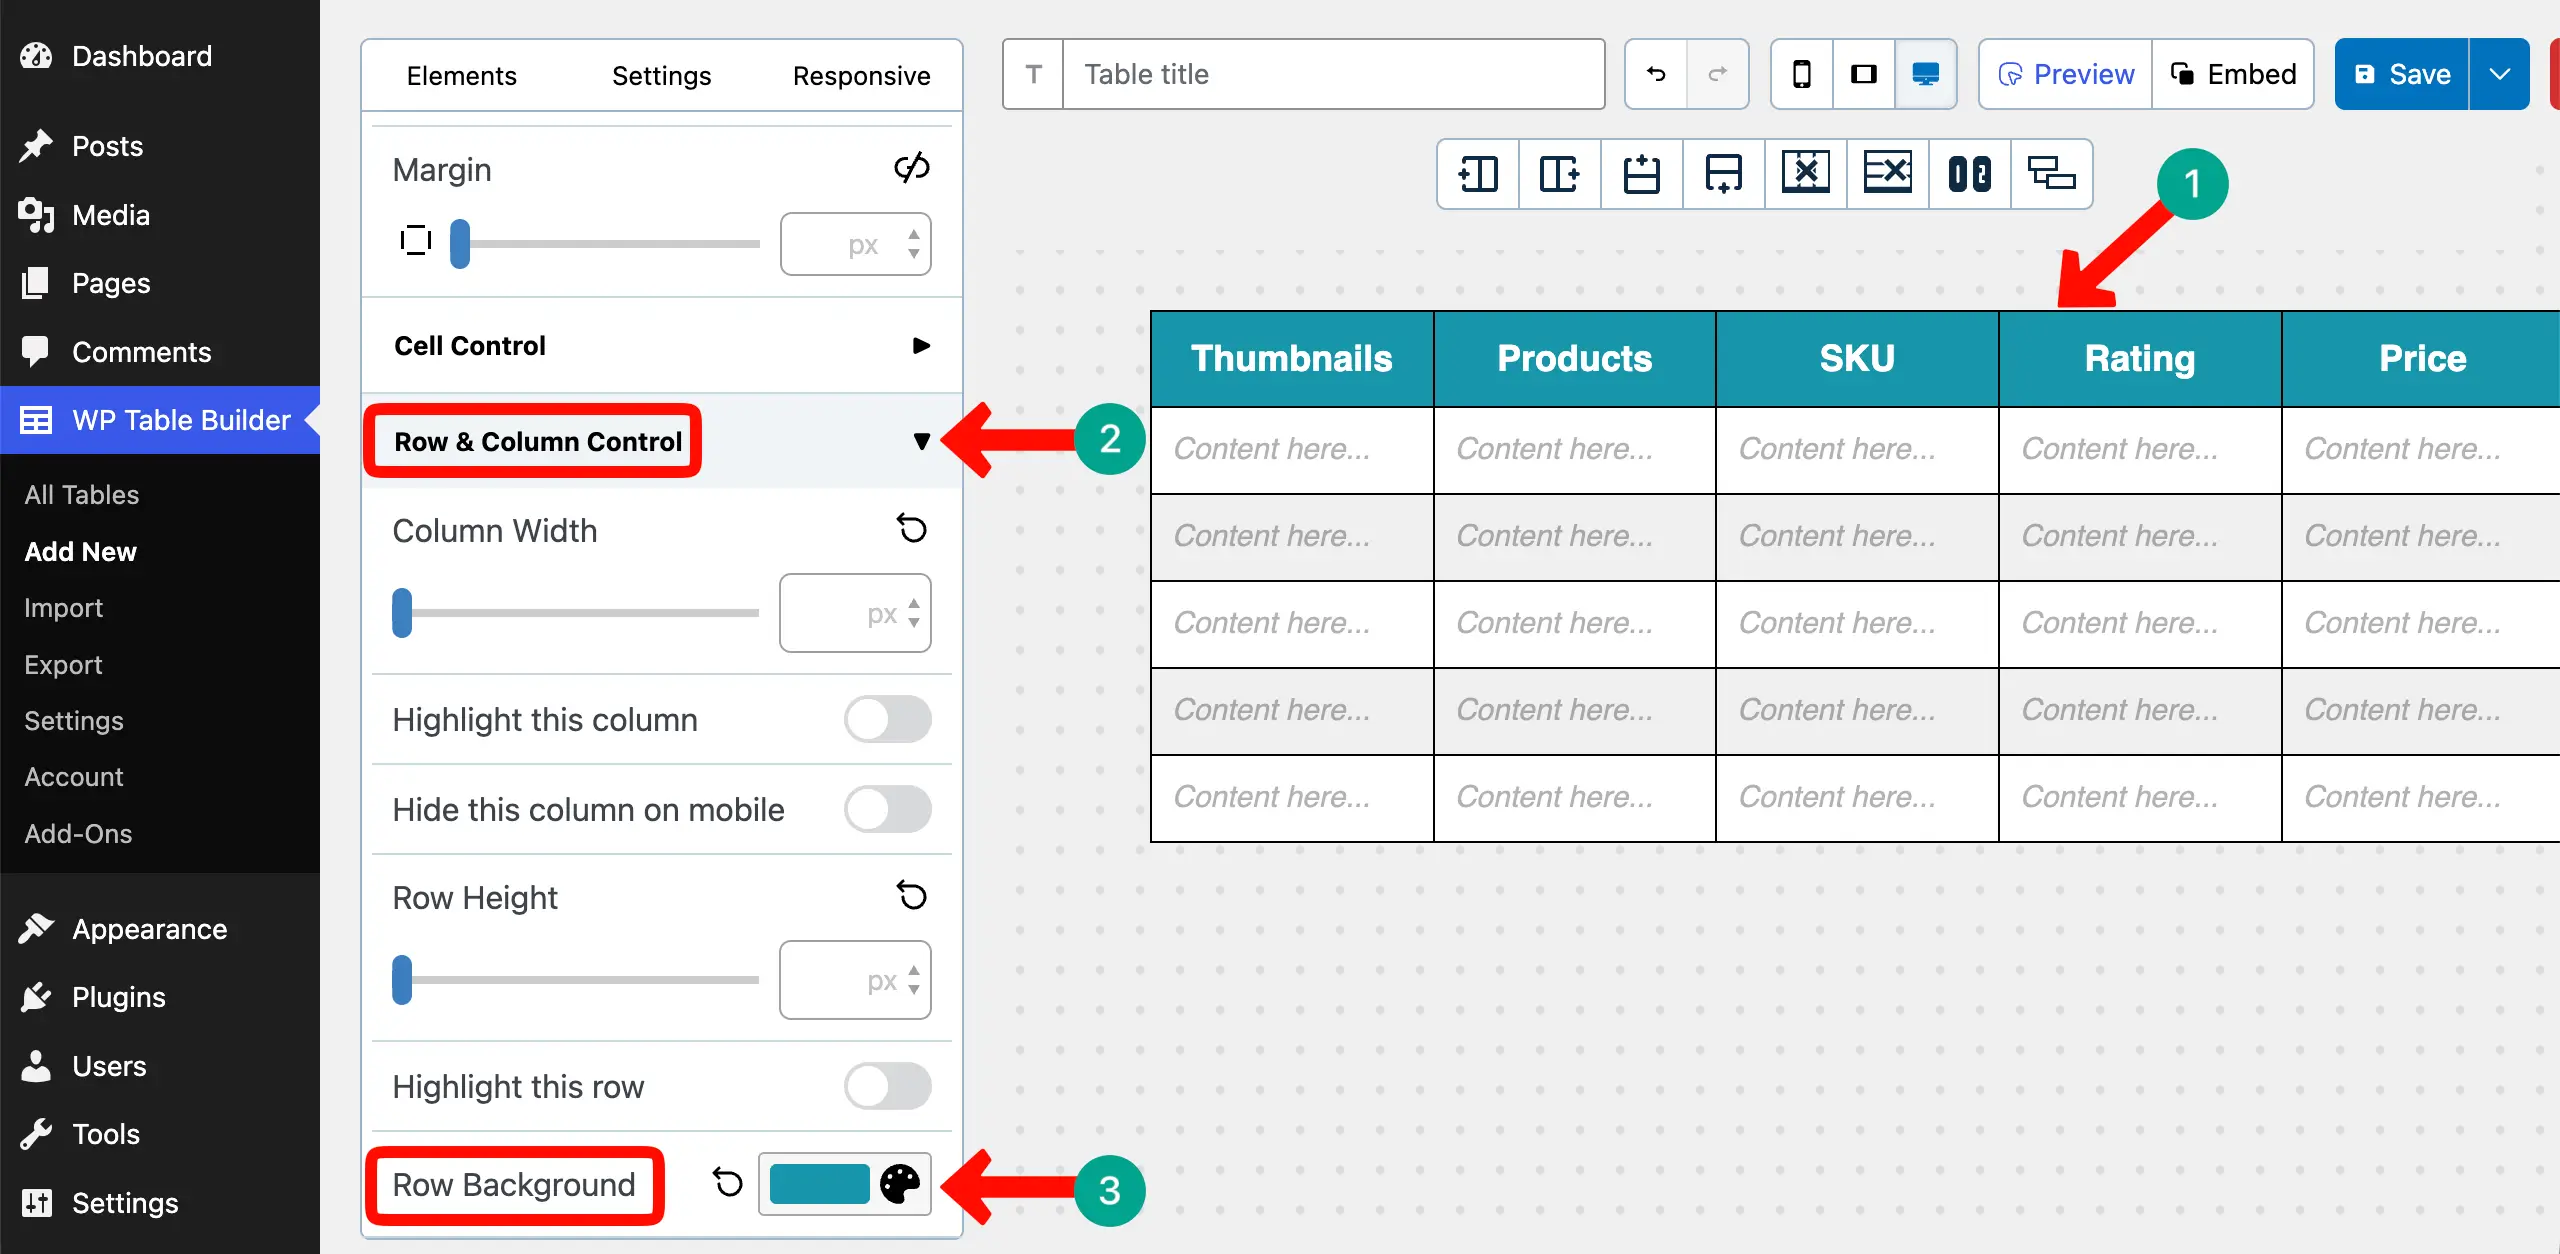Viewport: 2560px width, 1254px height.
Task: Open the Save dropdown arrow
Action: point(2499,74)
